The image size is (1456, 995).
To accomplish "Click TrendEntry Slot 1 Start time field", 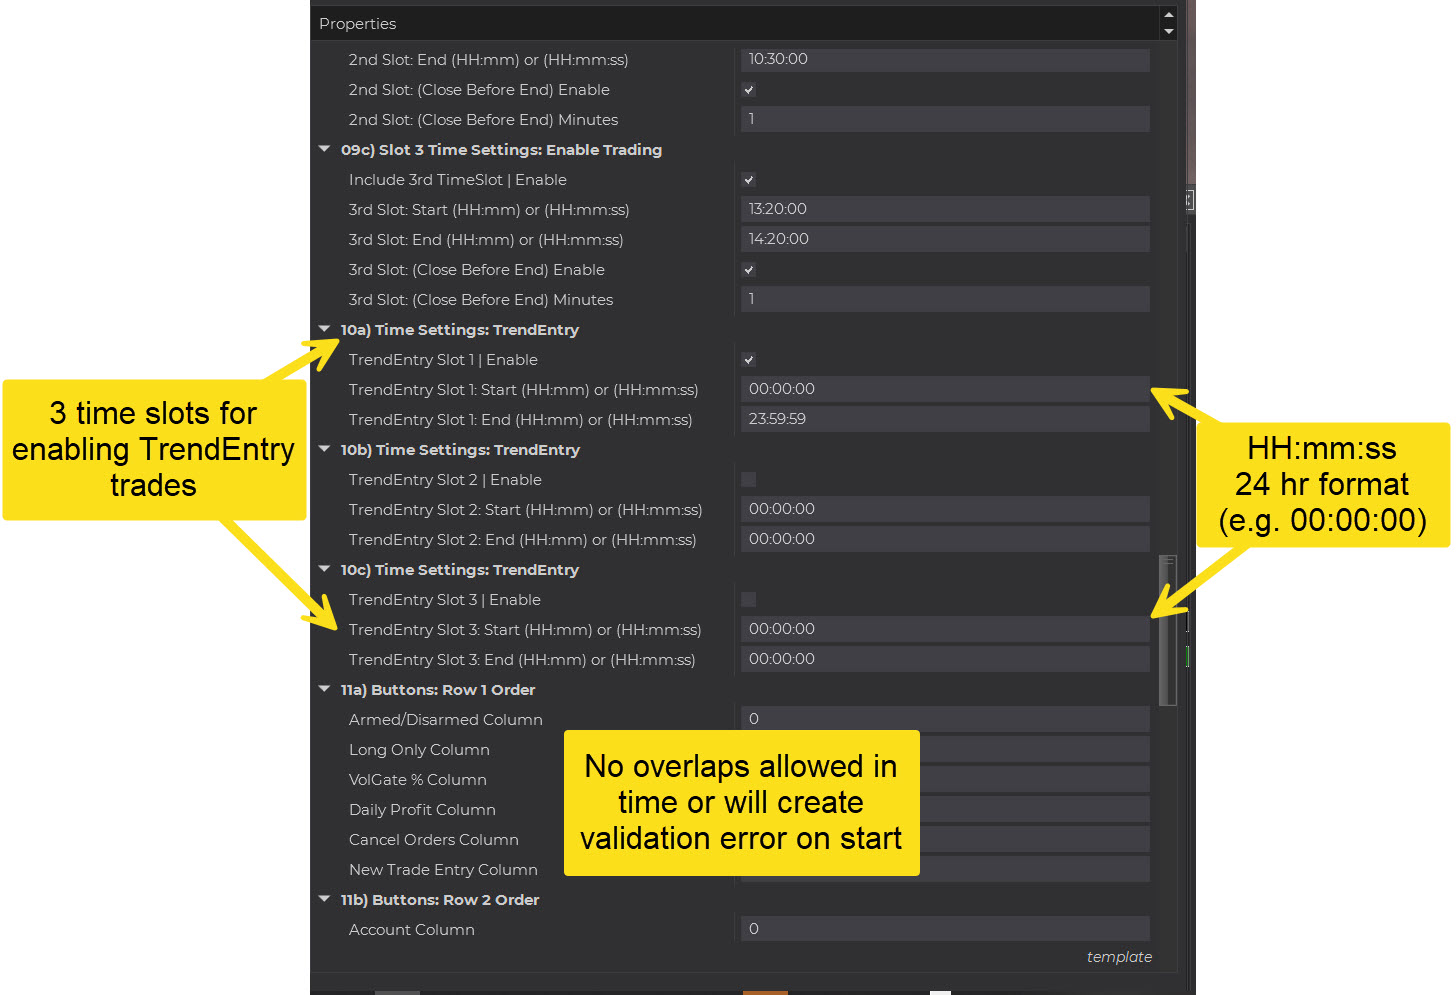I will pyautogui.click(x=944, y=389).
